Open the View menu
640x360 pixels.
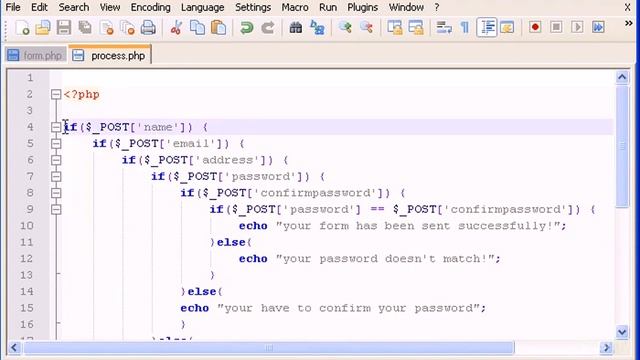110,7
